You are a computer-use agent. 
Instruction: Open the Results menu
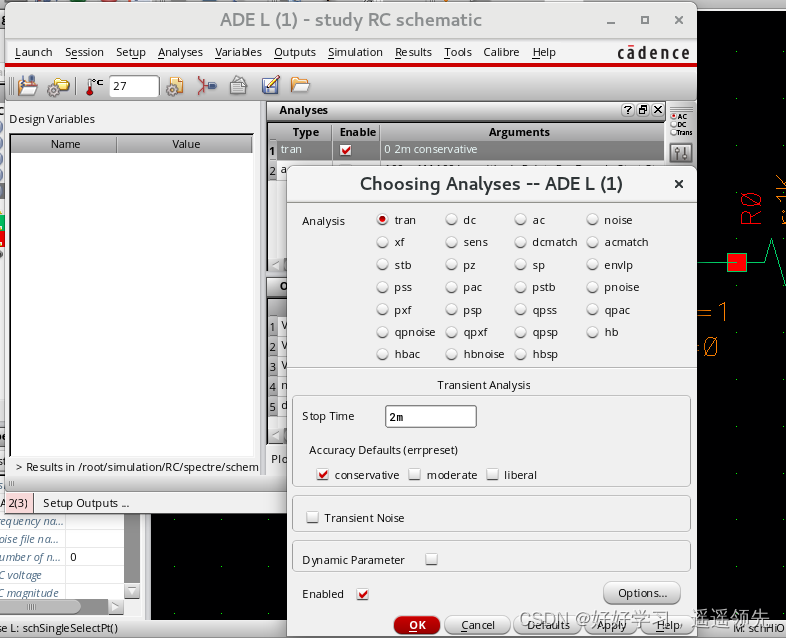pos(413,52)
